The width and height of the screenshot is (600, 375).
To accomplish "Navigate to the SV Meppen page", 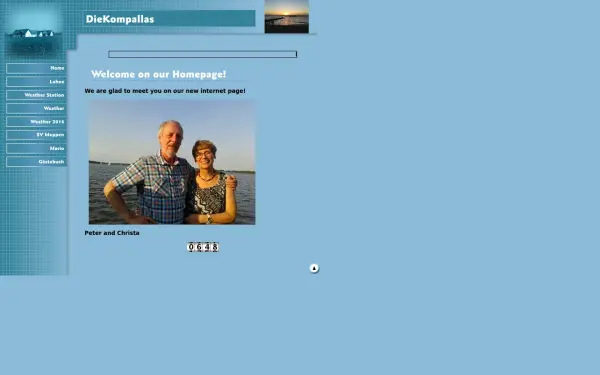I will (x=36, y=135).
